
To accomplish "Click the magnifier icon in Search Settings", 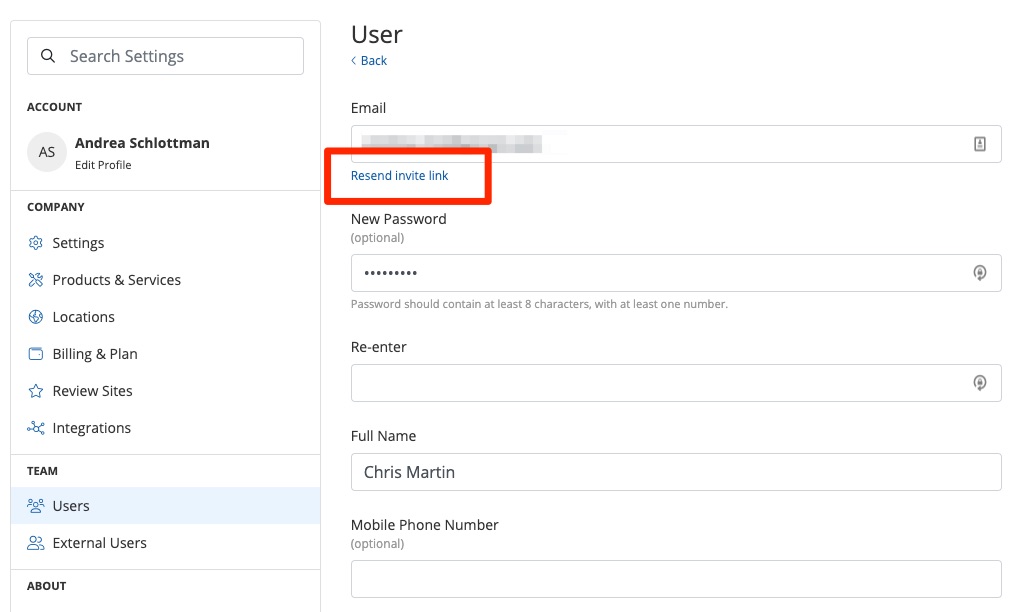I will tap(48, 56).
